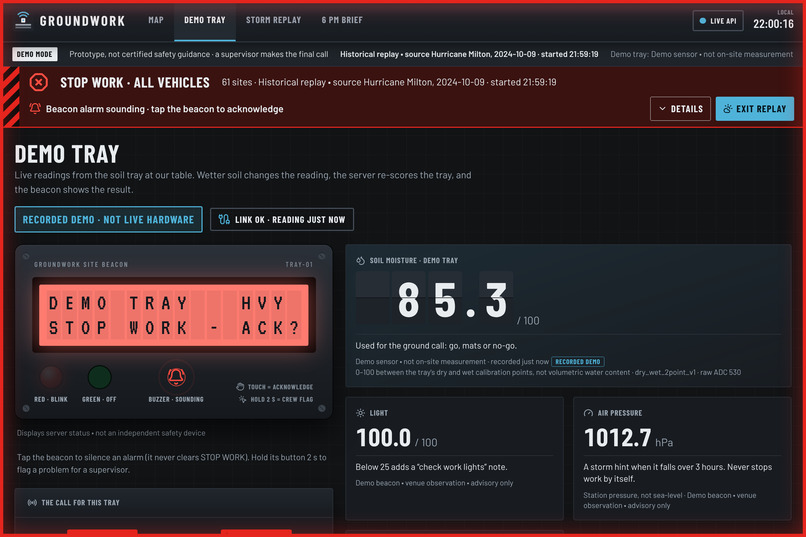Click the LINK OK reading status pill

click(282, 219)
